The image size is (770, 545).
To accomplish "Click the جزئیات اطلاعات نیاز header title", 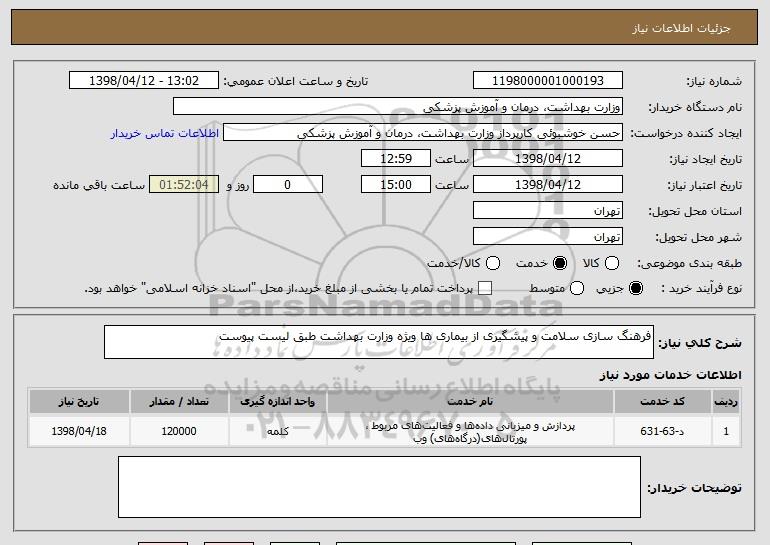I will click(681, 28).
